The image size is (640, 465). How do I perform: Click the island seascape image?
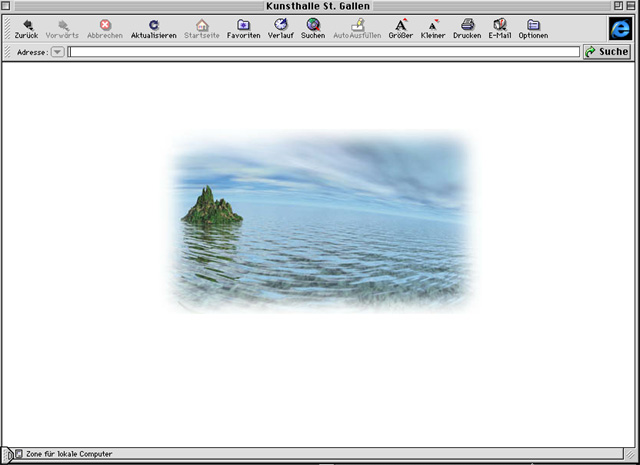click(320, 222)
